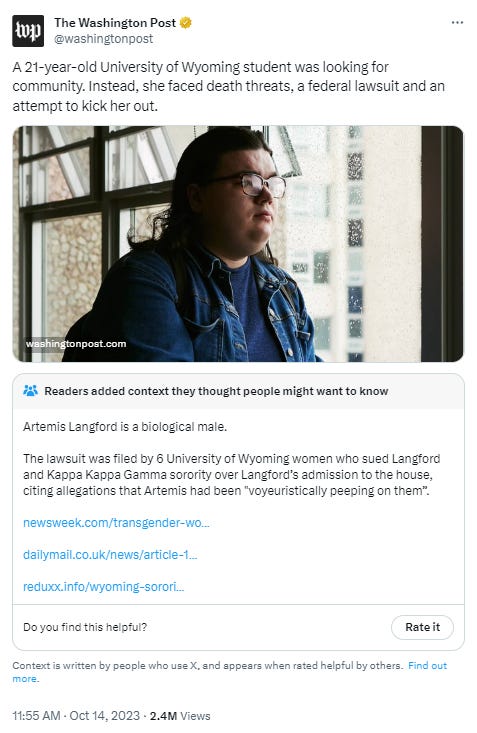The width and height of the screenshot is (477, 733).
Task: Click the context disclaimer text about X
Action: (208, 665)
